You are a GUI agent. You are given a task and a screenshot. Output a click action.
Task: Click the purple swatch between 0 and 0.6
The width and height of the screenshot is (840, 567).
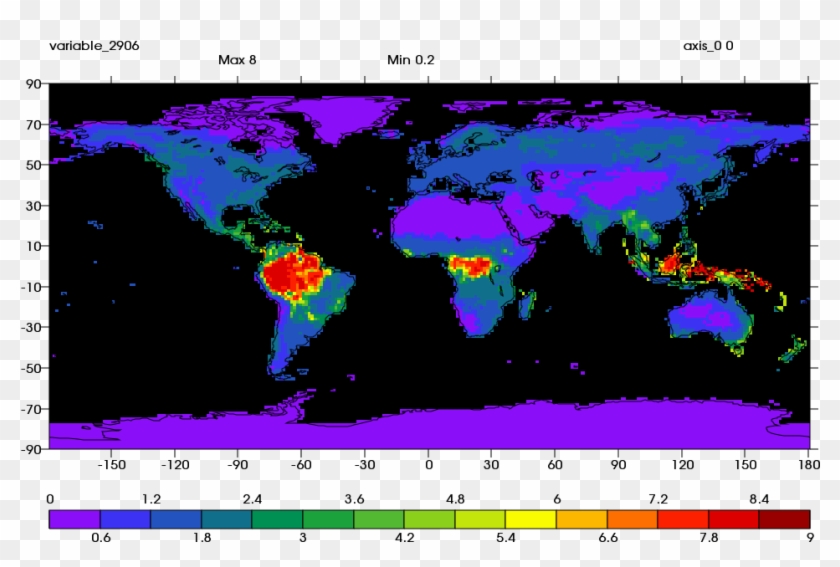[x=75, y=519]
